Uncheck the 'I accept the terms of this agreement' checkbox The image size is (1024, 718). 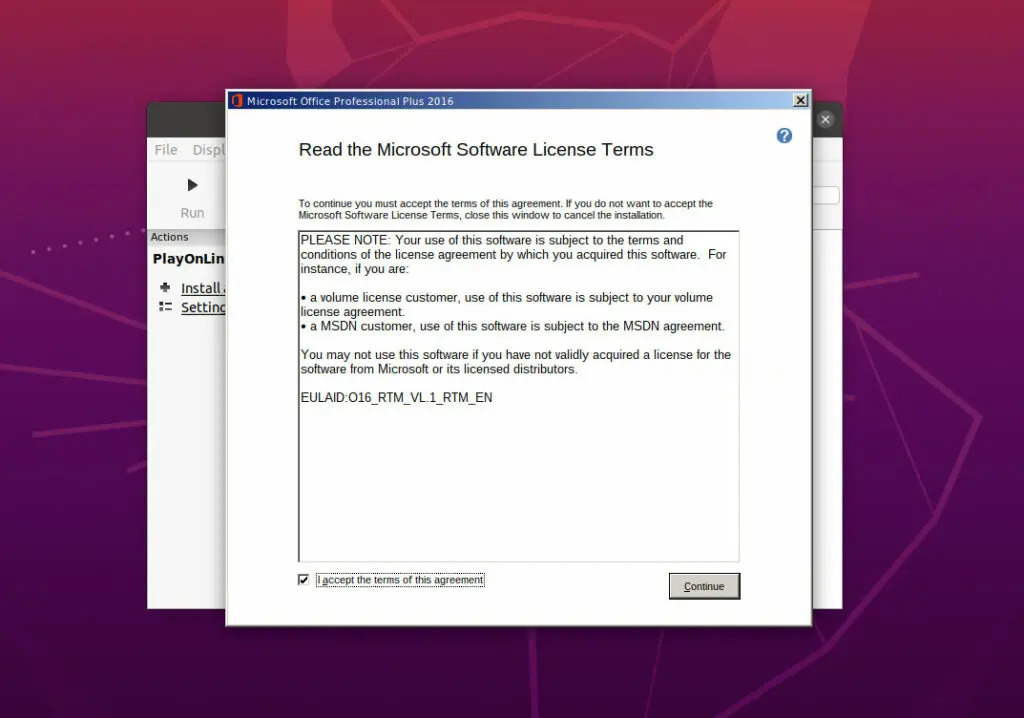[302, 579]
